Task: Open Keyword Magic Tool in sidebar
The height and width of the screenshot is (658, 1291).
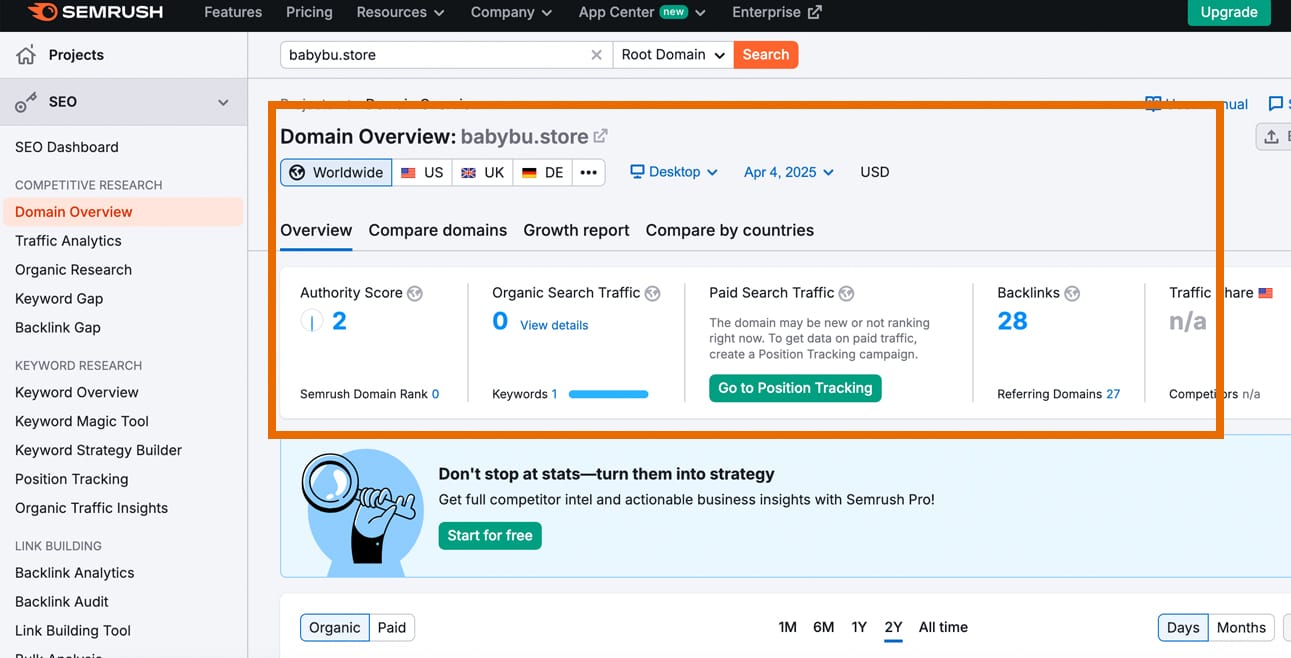Action: tap(82, 421)
